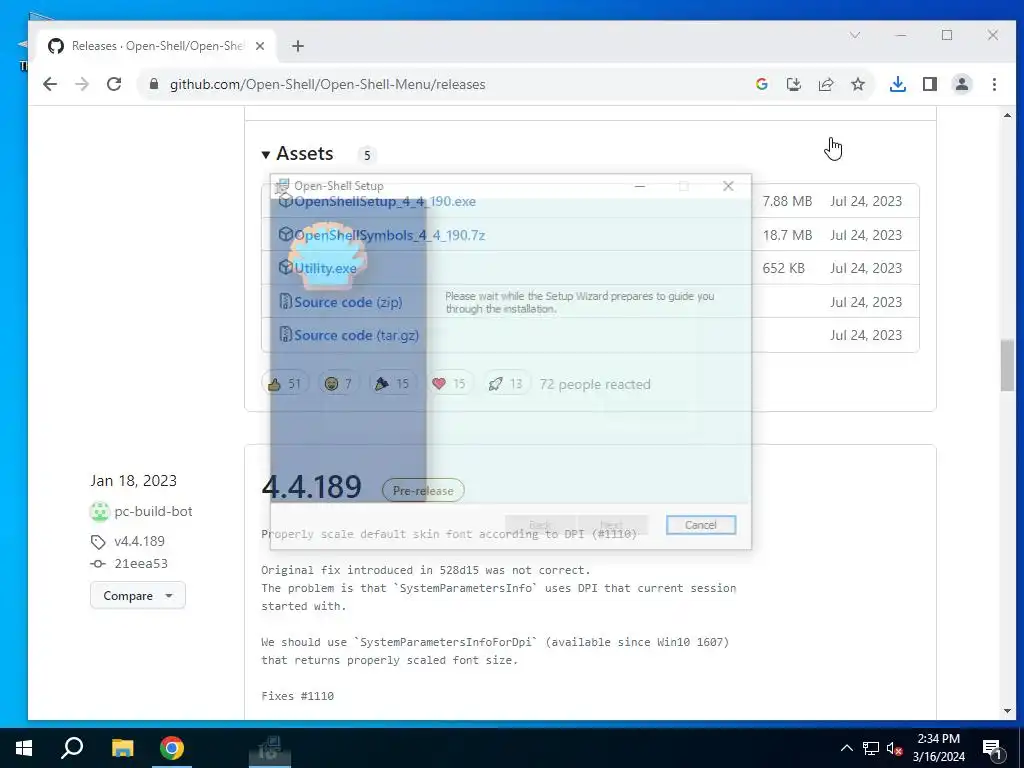
Task: Click the thumbs up reaction 51
Action: (x=284, y=384)
